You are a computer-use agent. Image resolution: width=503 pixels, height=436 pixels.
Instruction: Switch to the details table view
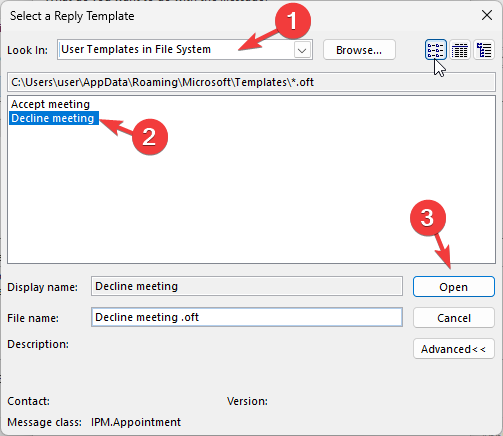460,50
